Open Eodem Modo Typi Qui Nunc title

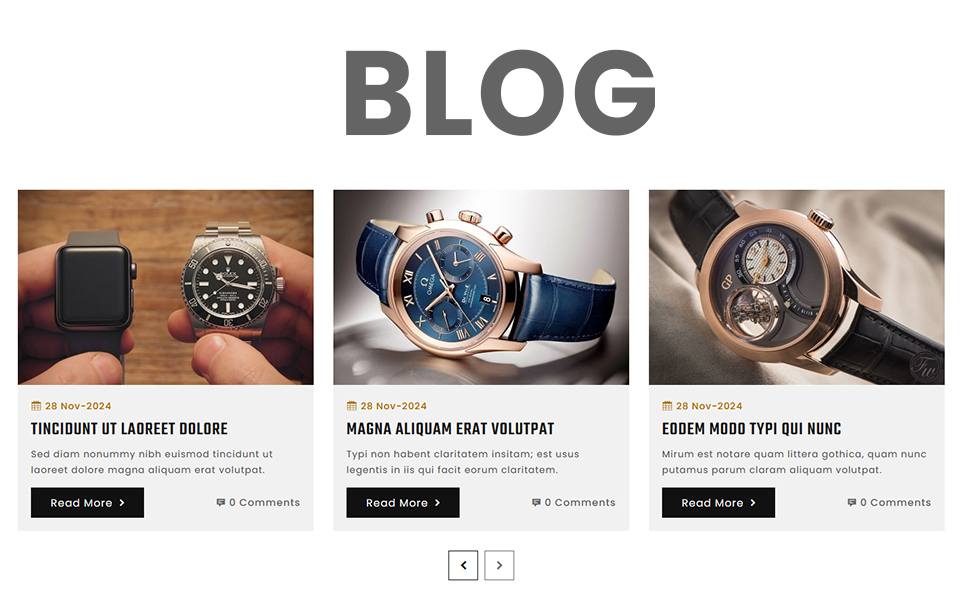coord(751,429)
